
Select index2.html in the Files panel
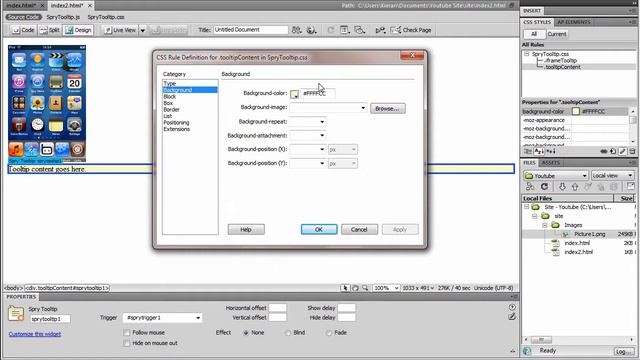coord(578,252)
